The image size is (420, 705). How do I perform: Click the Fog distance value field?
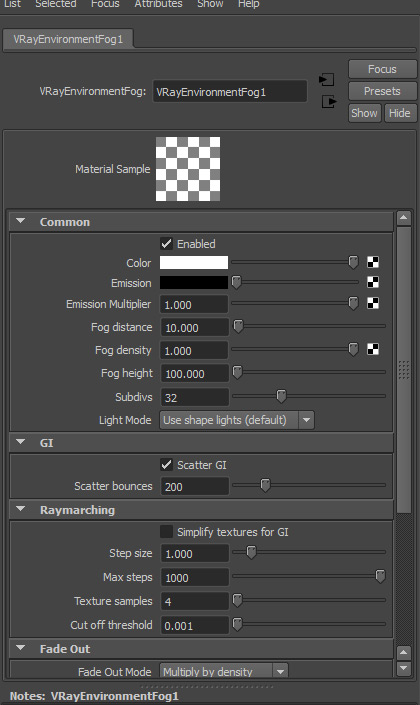(194, 327)
